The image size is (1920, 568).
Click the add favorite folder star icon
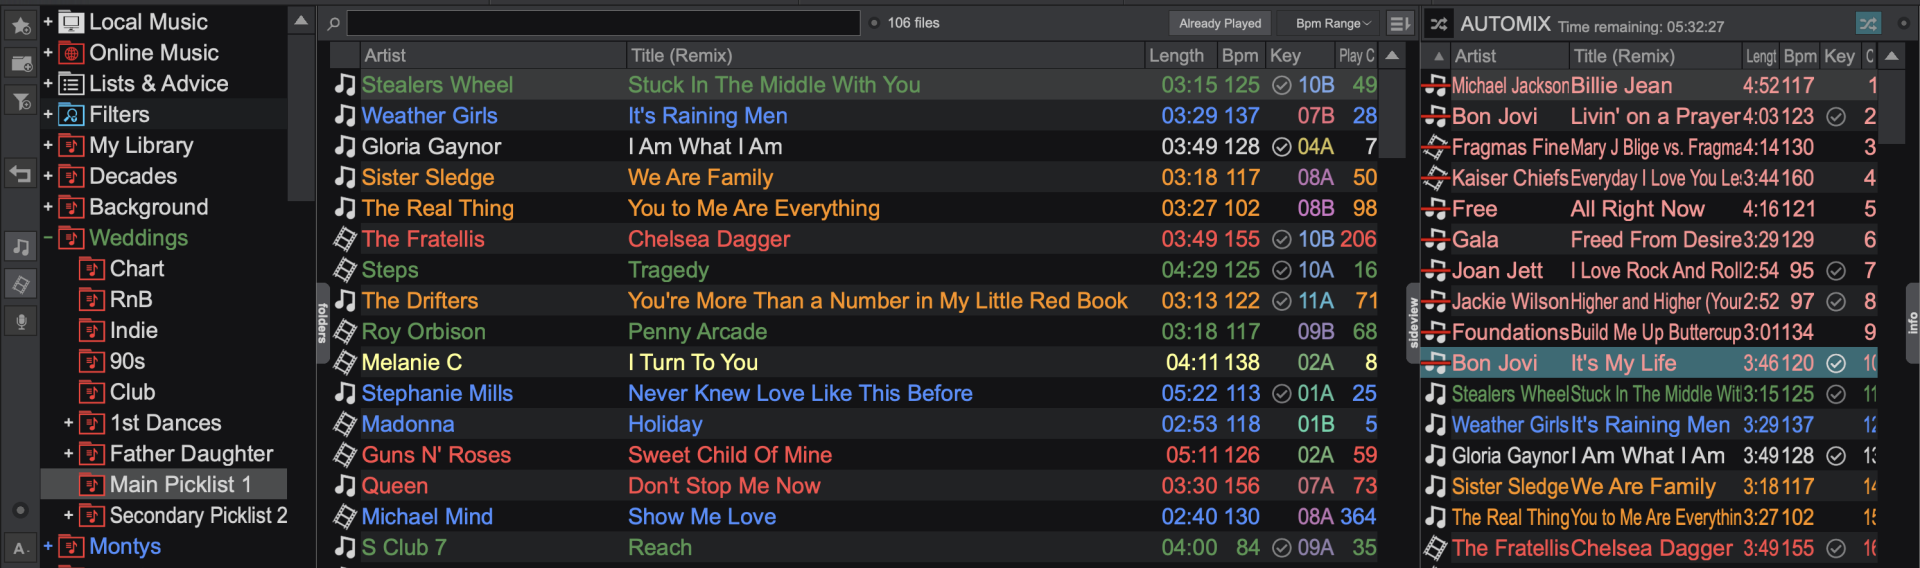20,24
